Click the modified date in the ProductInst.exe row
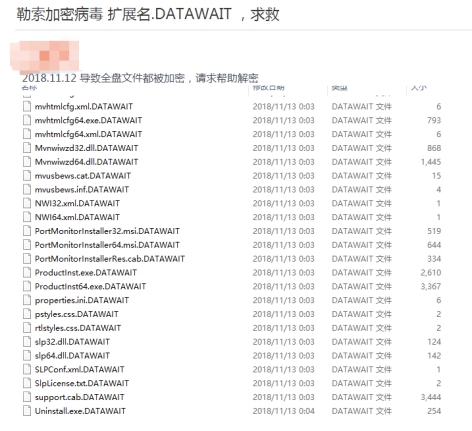Image resolution: width=472 pixels, height=431 pixels. [283, 272]
